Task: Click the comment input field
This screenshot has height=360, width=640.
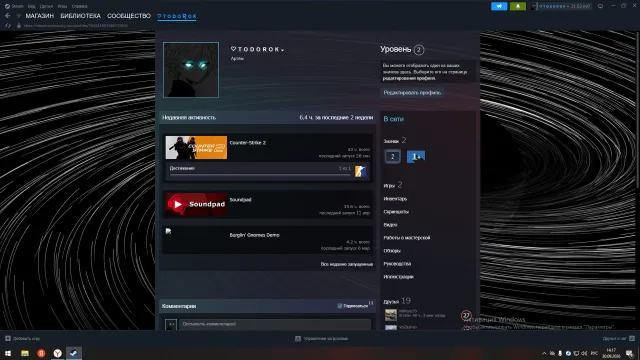Action: pos(275,325)
